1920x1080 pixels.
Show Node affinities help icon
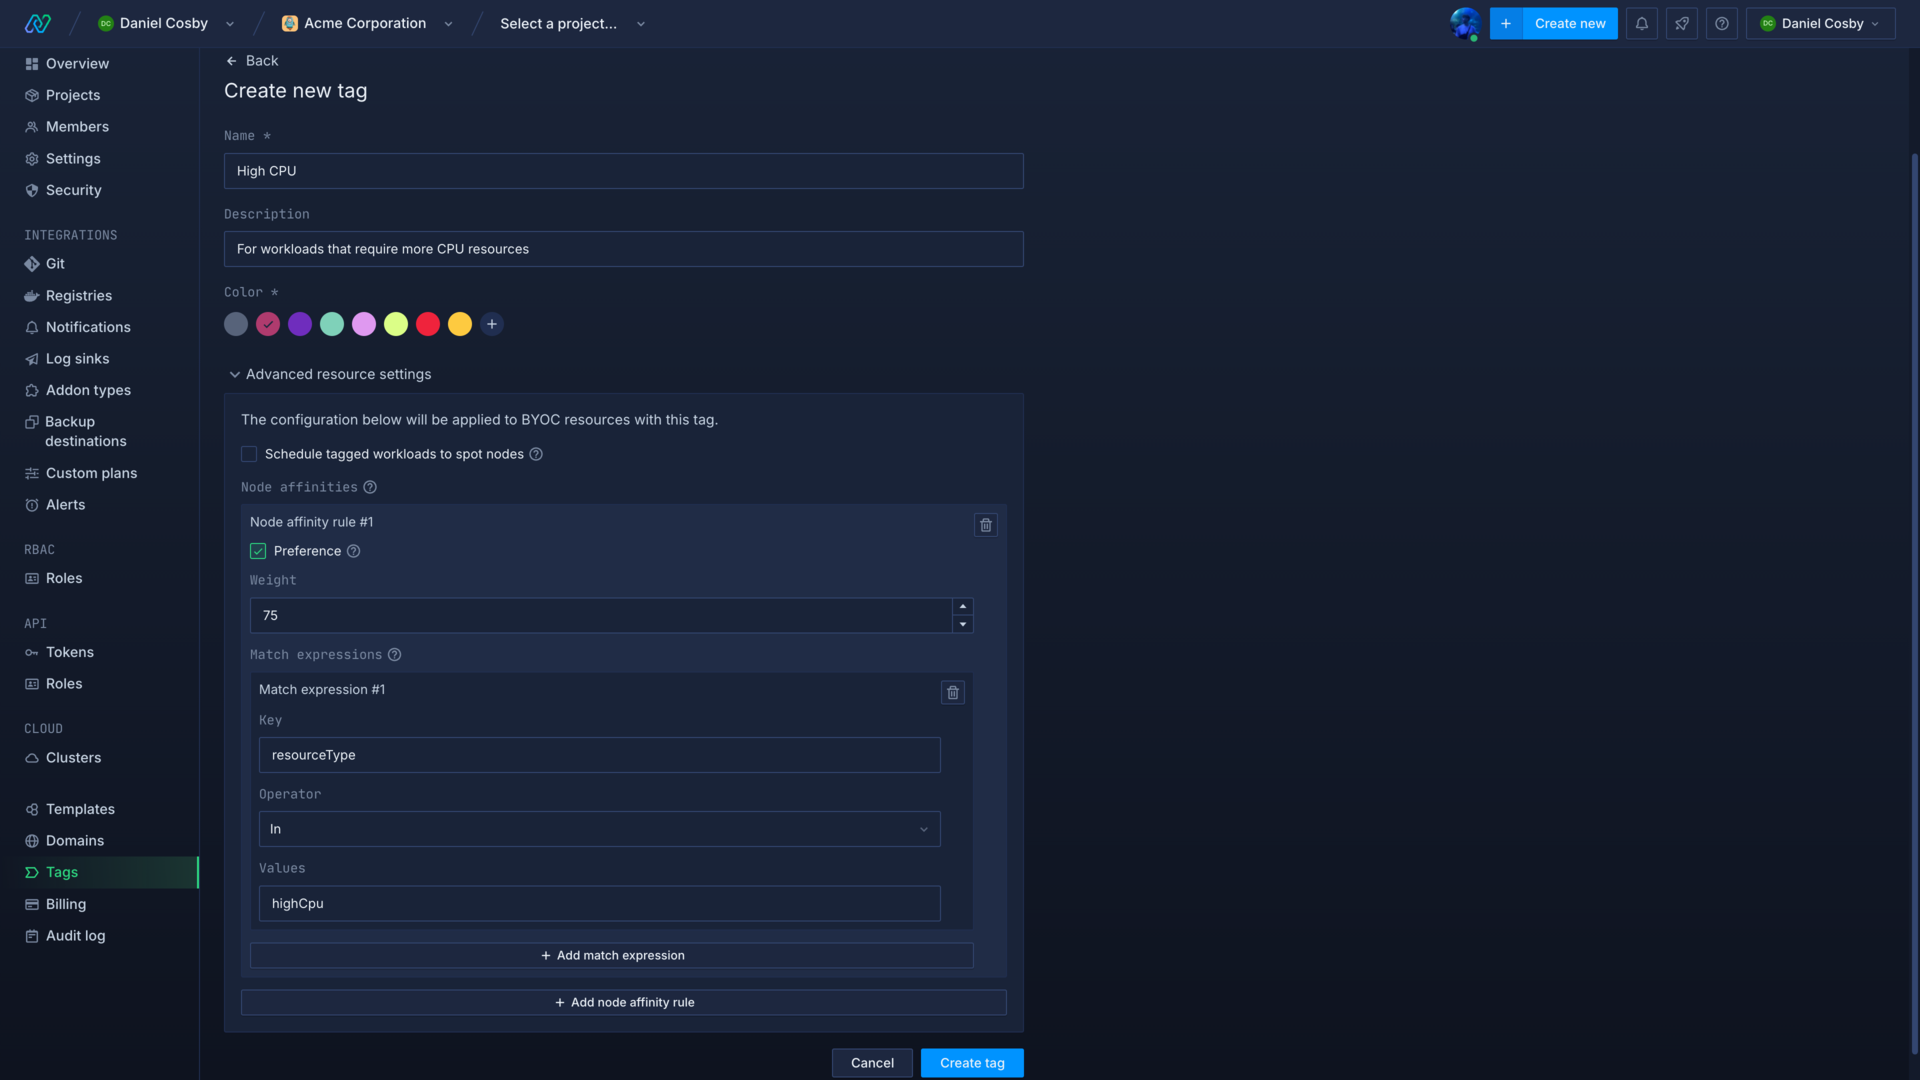370,487
